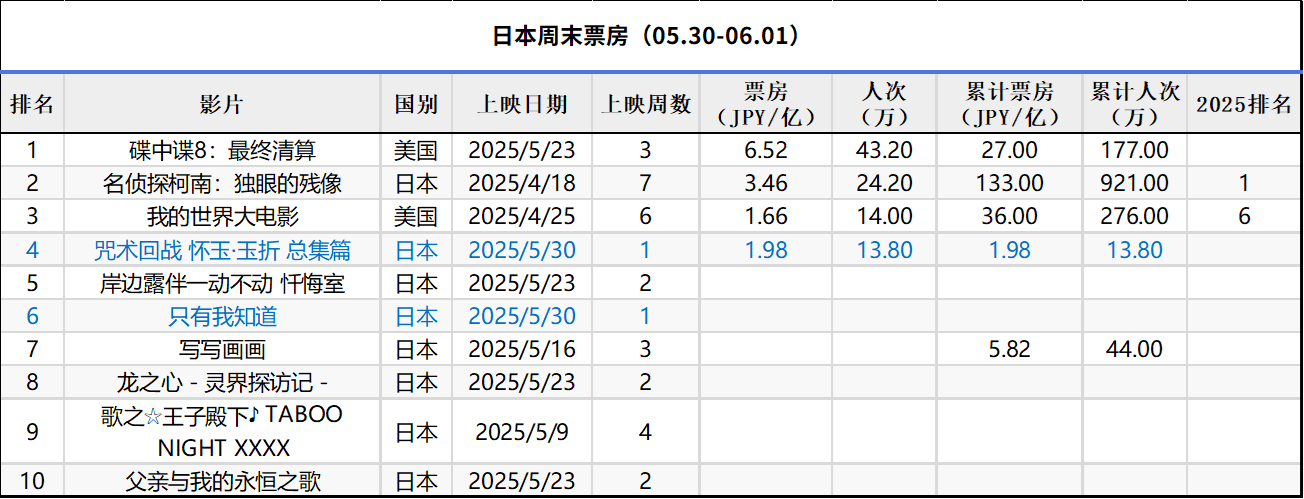Select film name 咒术回战 怀玉·玉折 总集篇

222,249
